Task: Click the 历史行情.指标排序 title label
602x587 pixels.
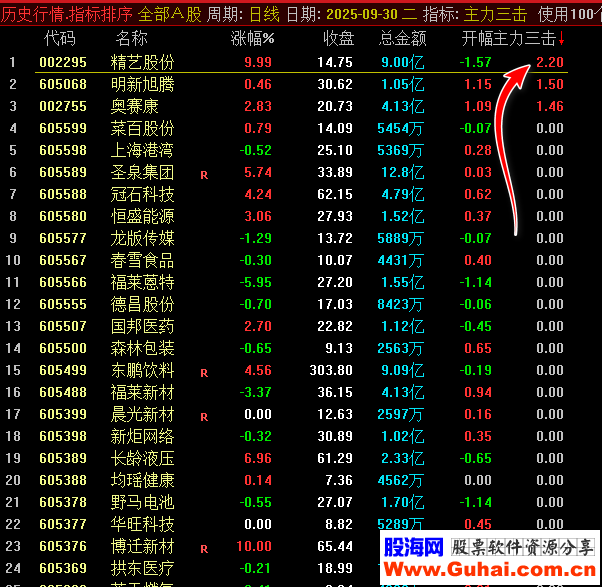Action: 66,14
